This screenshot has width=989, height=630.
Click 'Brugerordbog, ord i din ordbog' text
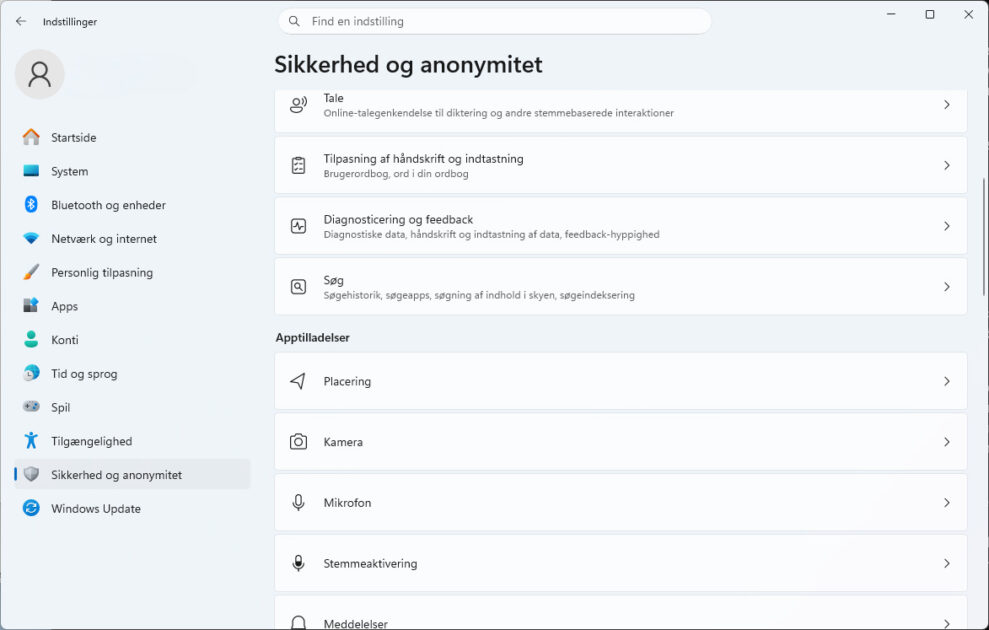pos(396,174)
